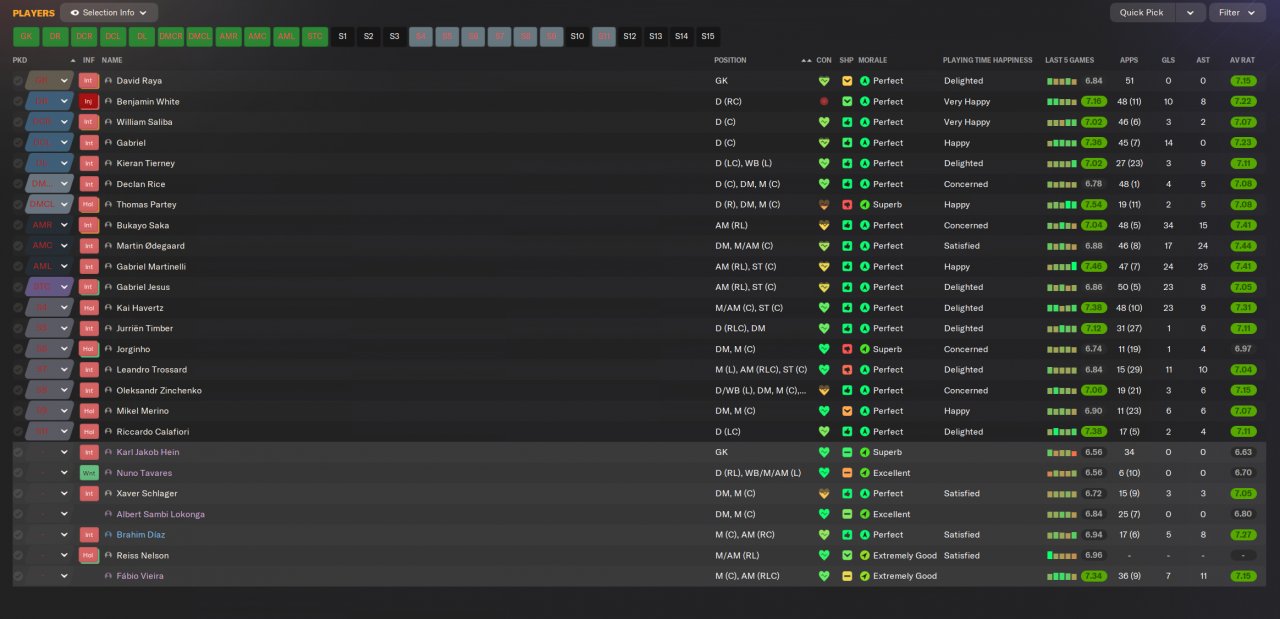Click the morale icon for Gabriel Martinelli
This screenshot has width=1280, height=619.
(865, 267)
